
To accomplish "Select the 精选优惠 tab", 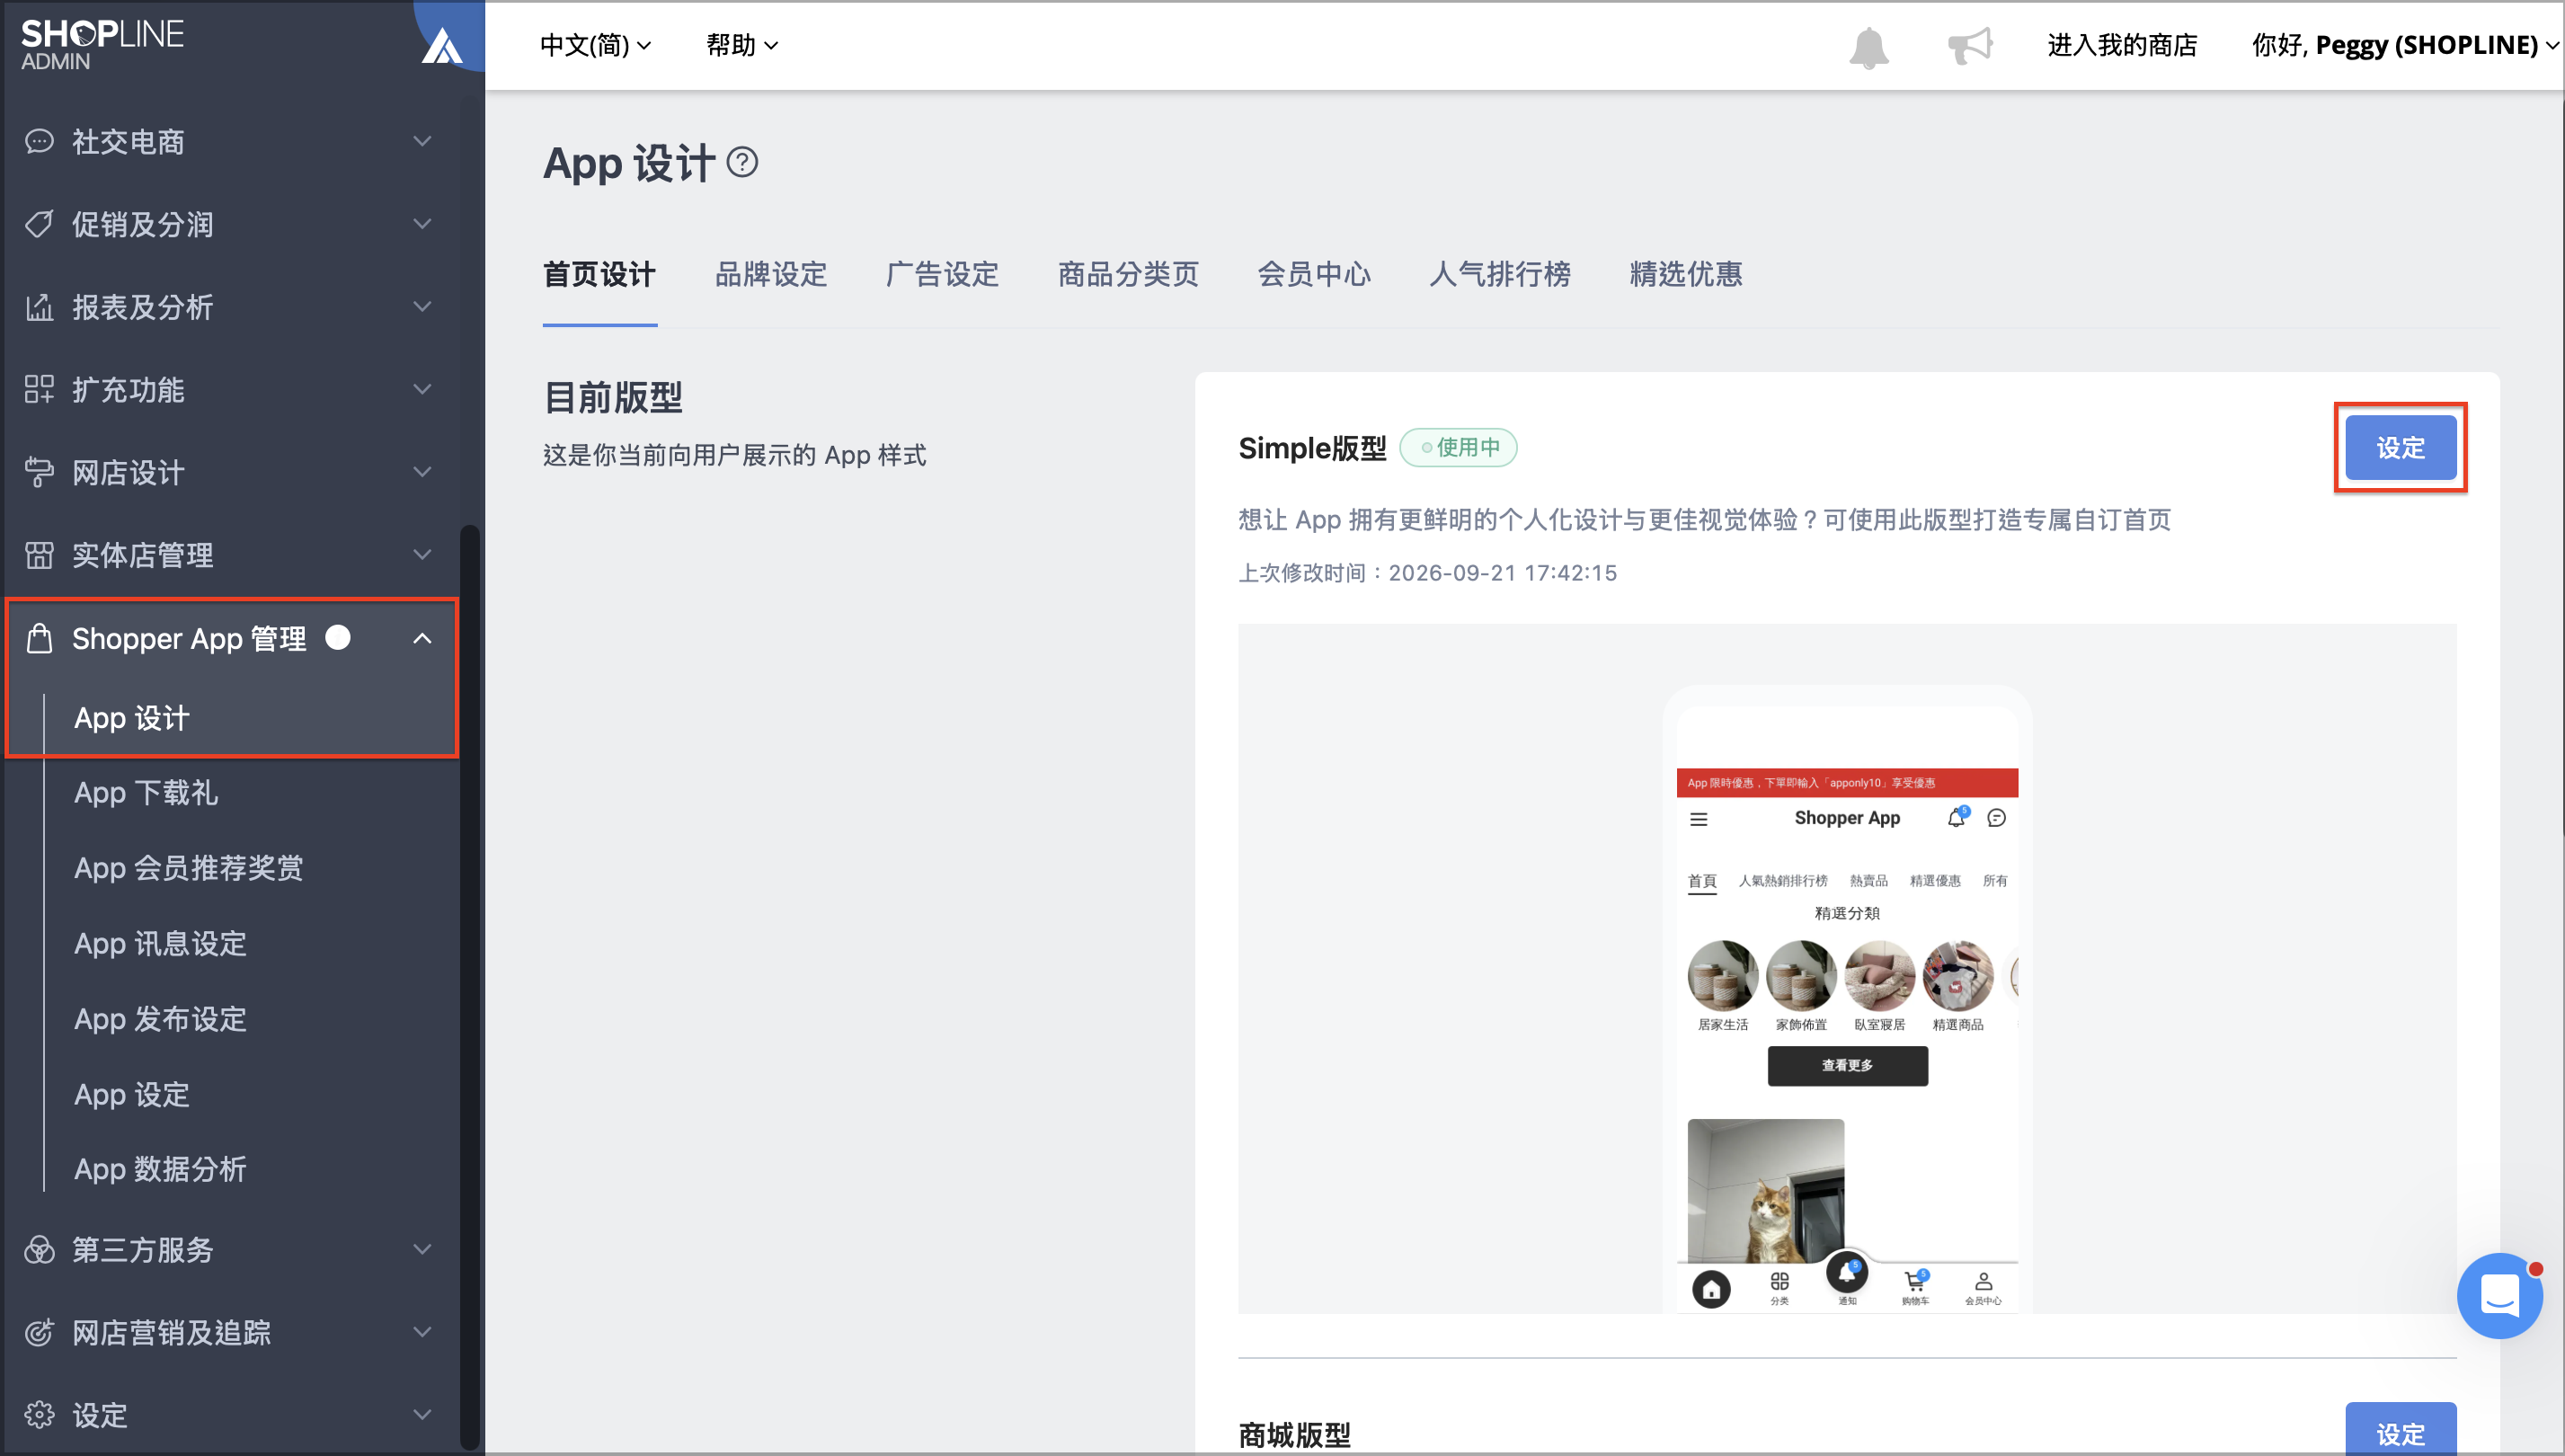I will [1686, 274].
